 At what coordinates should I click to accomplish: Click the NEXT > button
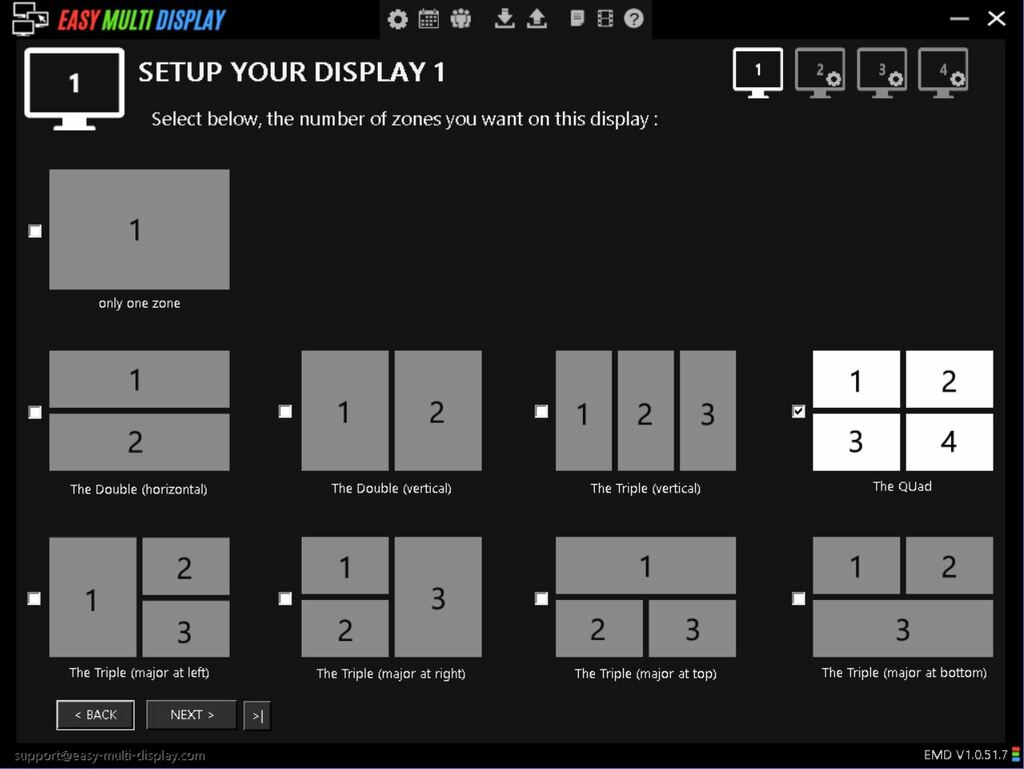coord(190,714)
